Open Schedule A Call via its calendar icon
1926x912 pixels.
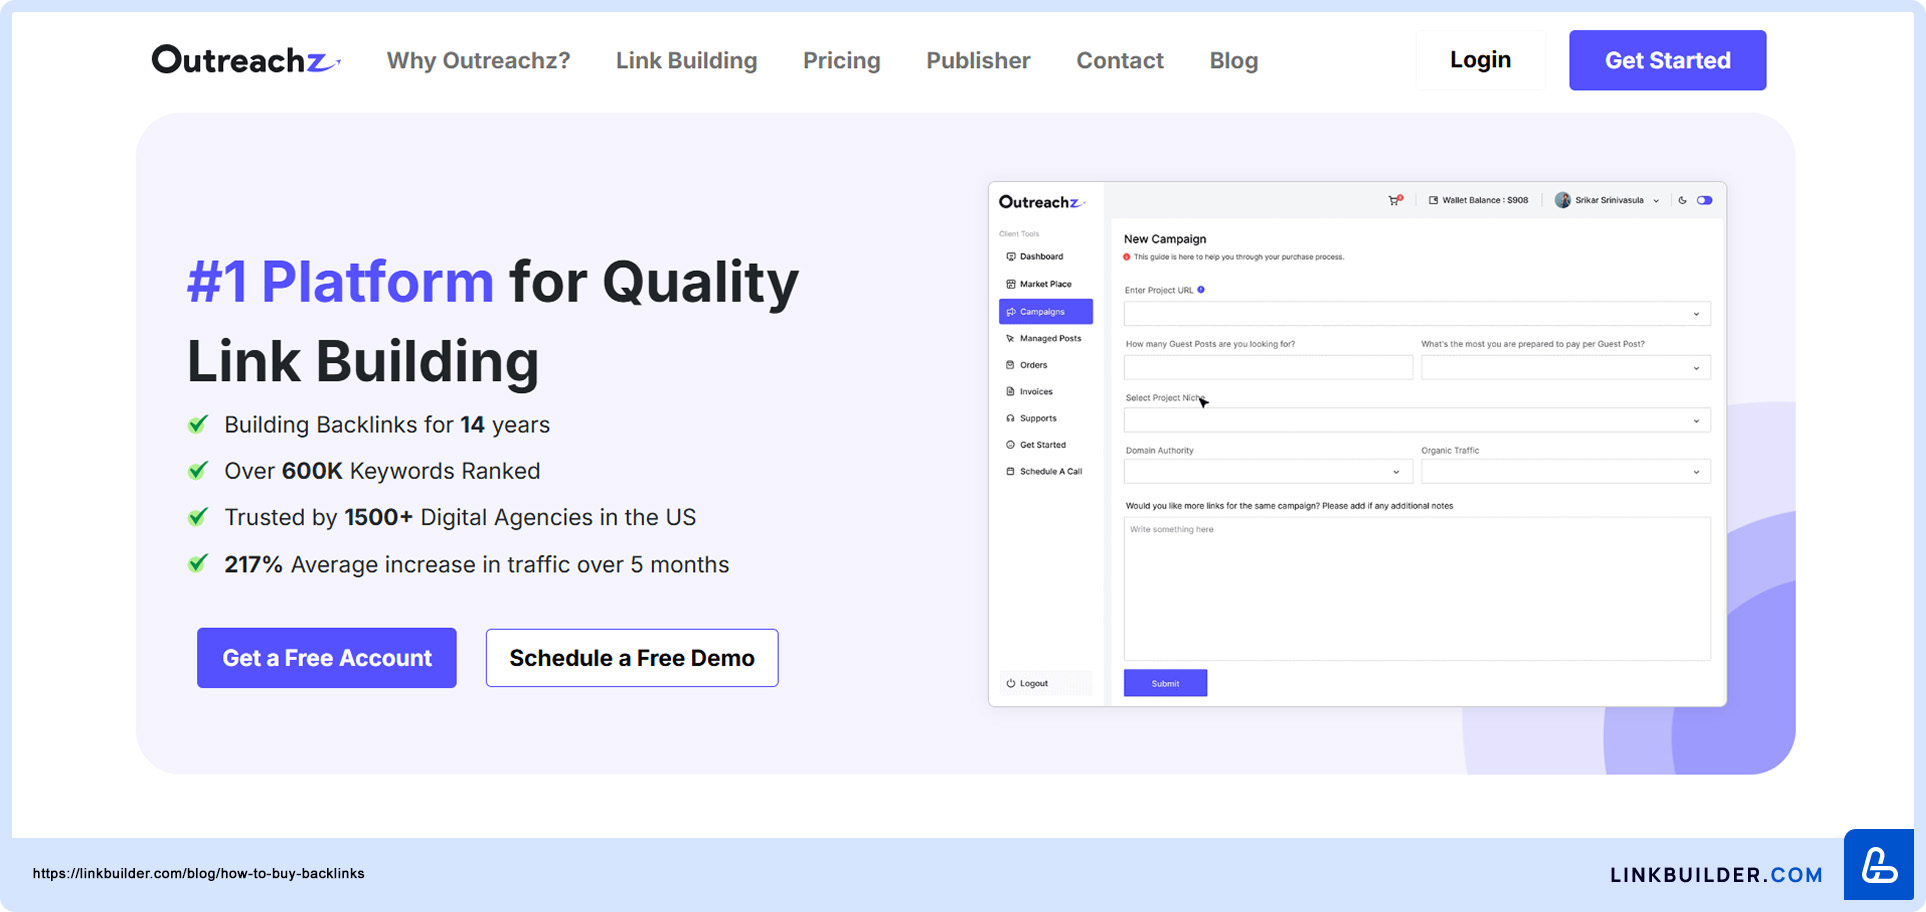(x=1010, y=472)
